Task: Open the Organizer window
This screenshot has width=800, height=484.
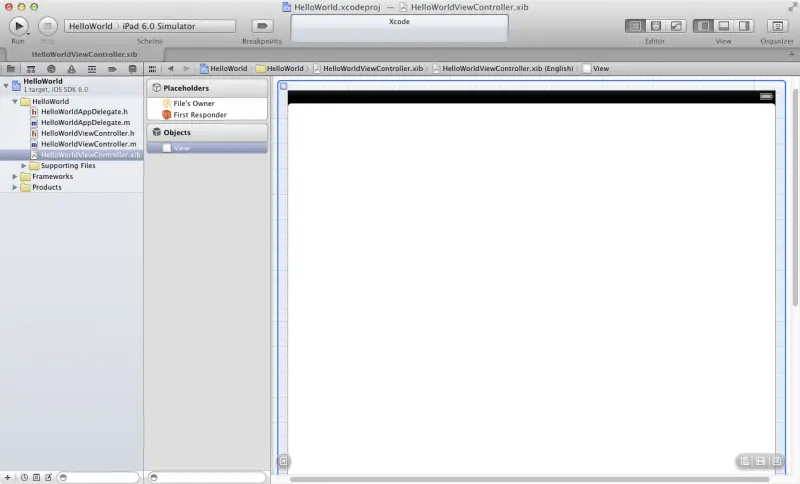Action: [x=776, y=25]
